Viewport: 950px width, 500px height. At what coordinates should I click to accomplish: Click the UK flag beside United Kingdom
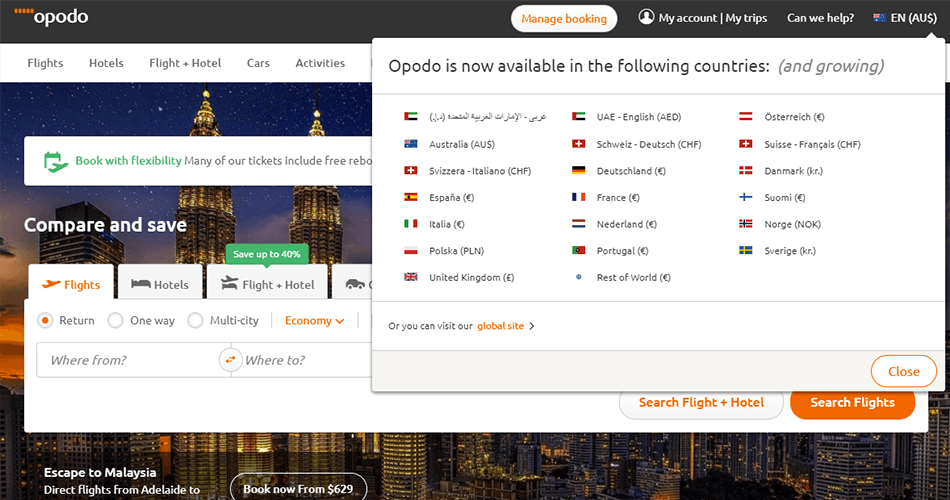411,277
